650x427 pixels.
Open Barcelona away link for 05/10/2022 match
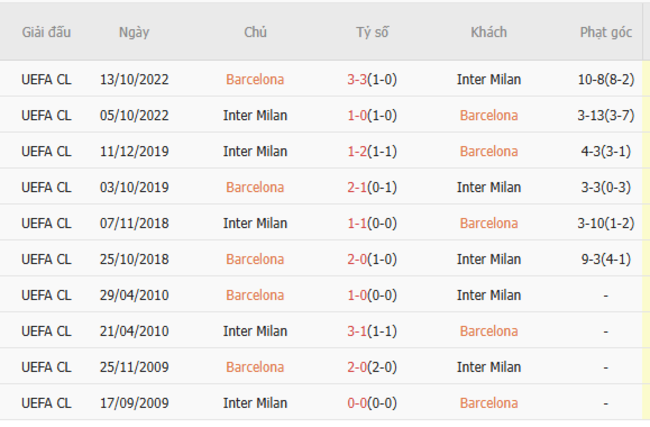488,115
